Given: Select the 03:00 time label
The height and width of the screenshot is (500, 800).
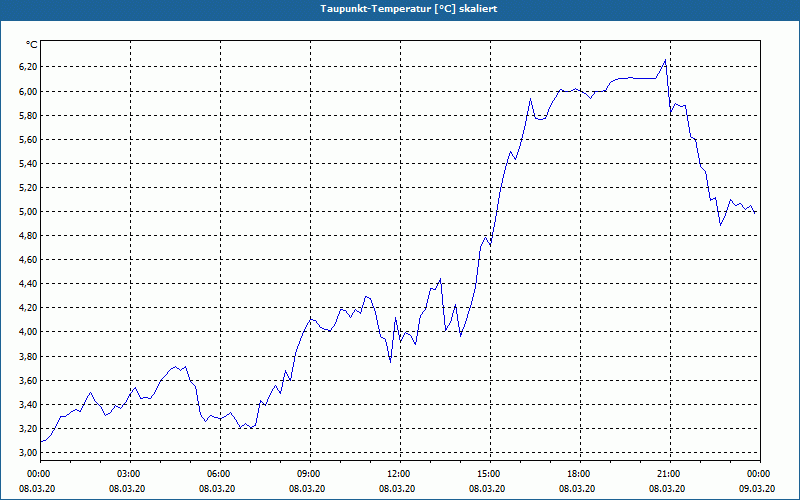Looking at the screenshot, I should pos(131,474).
